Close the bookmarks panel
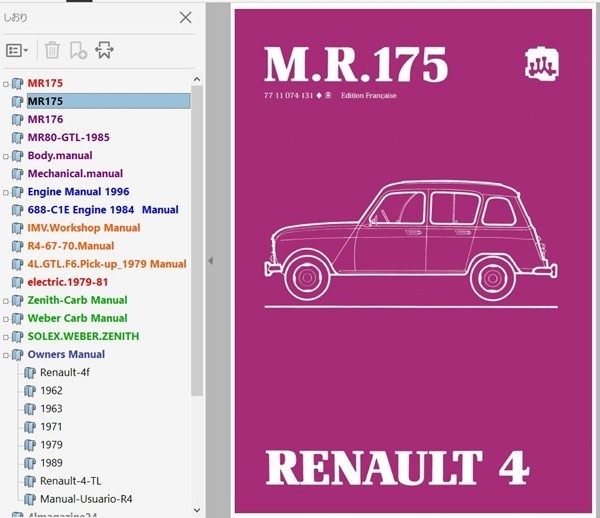The height and width of the screenshot is (518, 600). 186,18
